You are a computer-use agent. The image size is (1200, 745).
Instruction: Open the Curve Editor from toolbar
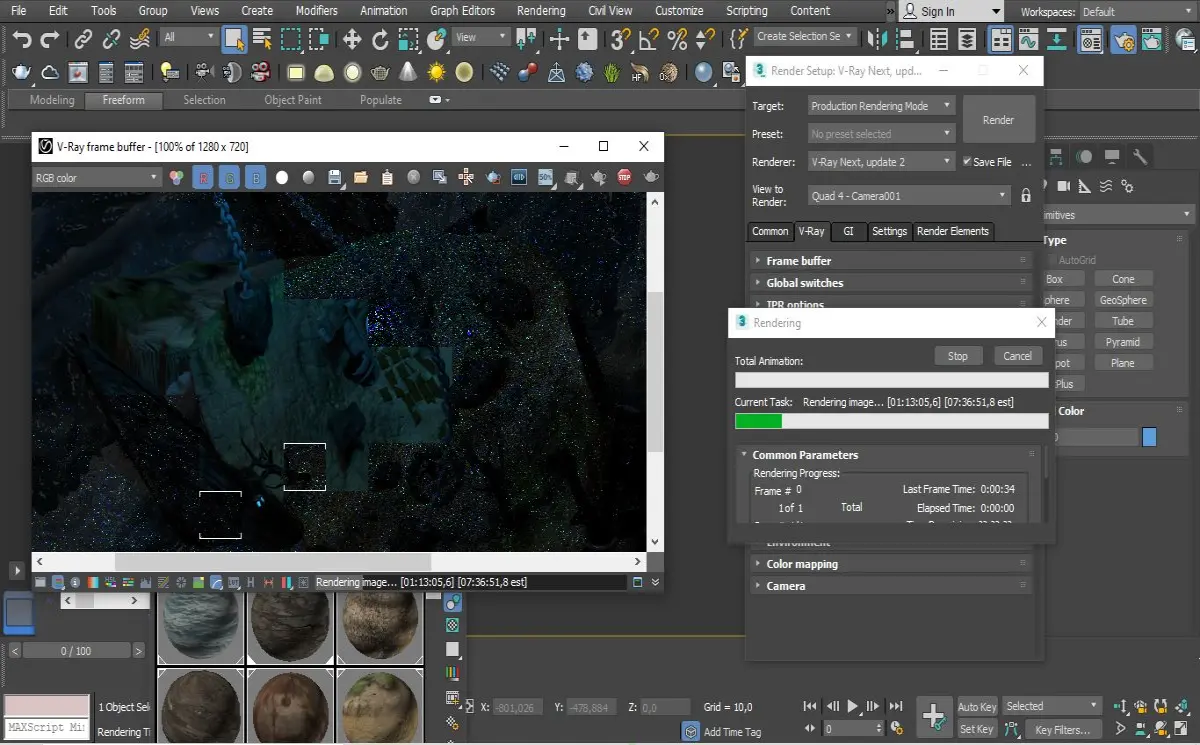pyautogui.click(x=1028, y=40)
